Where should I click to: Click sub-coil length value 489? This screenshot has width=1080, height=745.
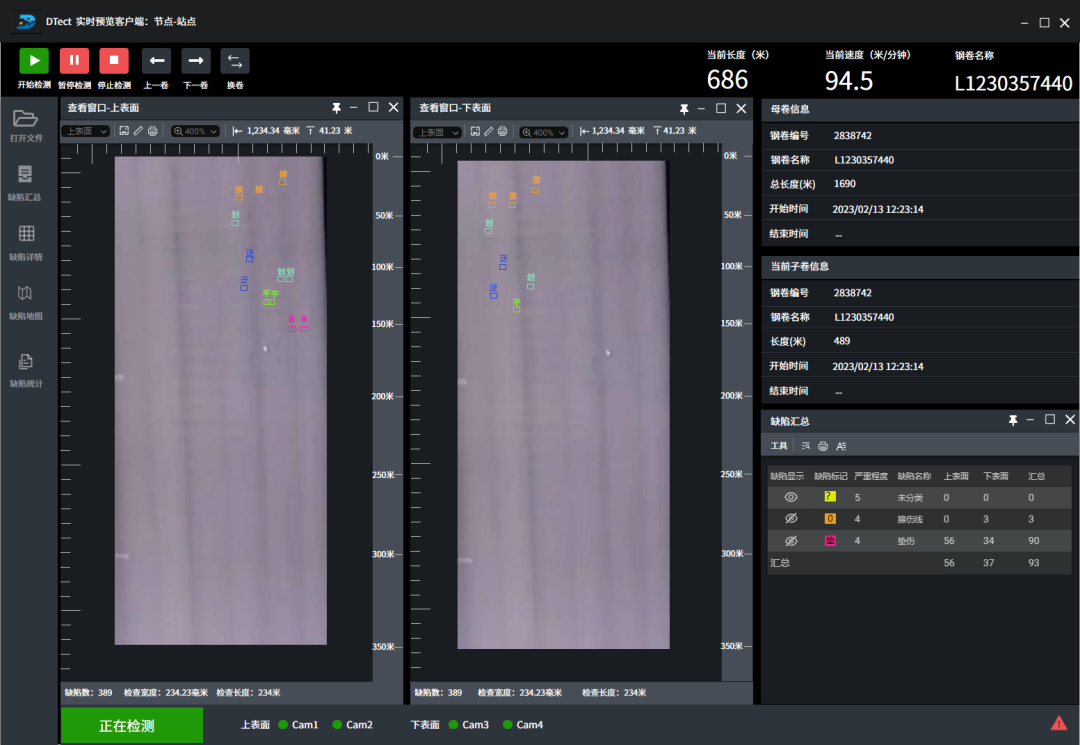tap(842, 341)
